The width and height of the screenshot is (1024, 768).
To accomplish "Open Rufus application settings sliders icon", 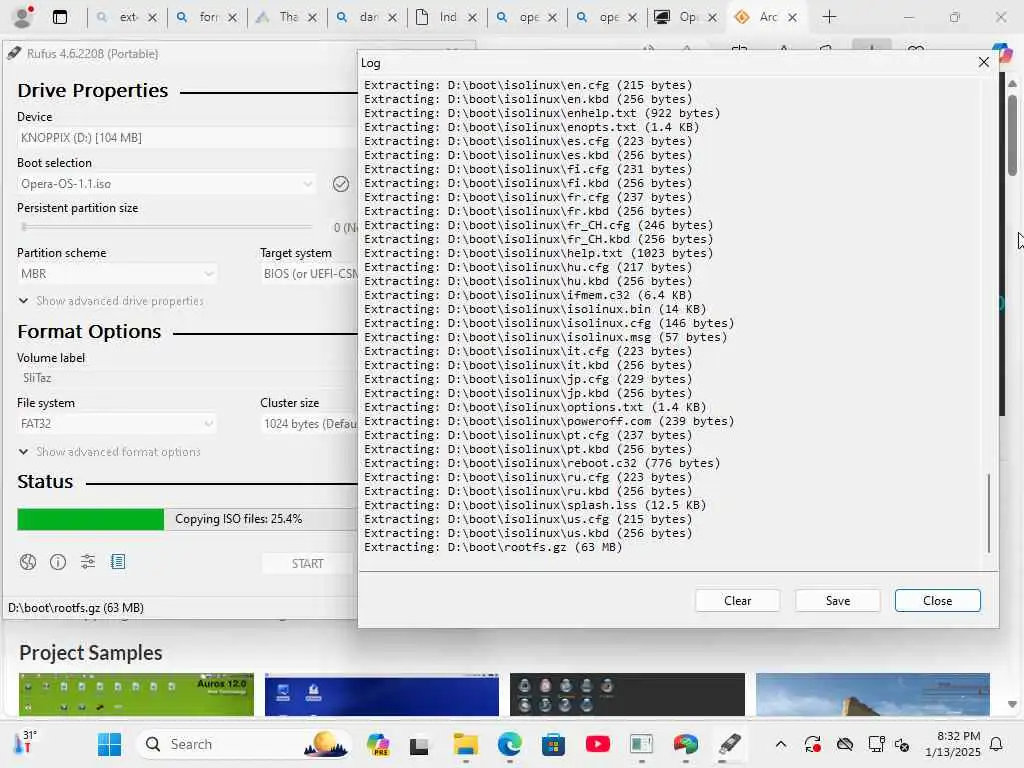I will tap(88, 562).
